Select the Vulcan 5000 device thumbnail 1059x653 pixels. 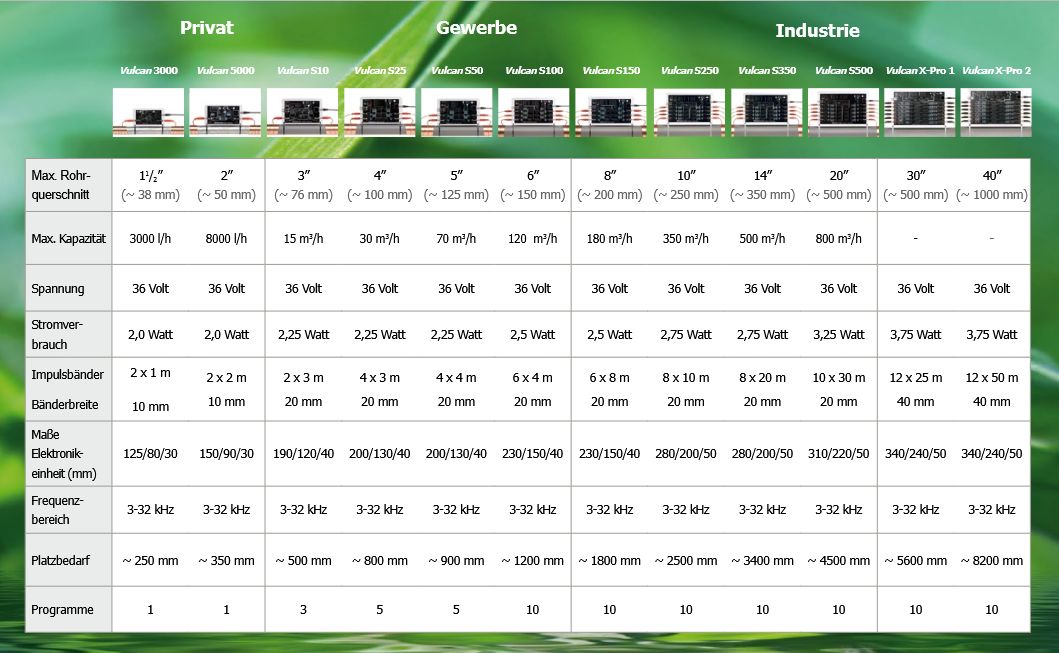coord(225,112)
